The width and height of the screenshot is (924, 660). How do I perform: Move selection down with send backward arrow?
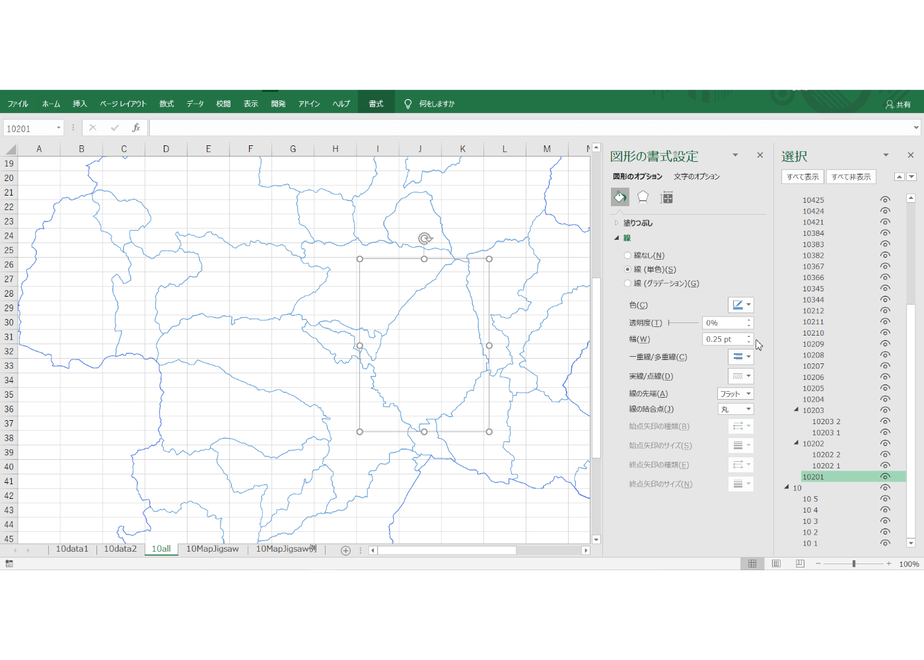[912, 177]
